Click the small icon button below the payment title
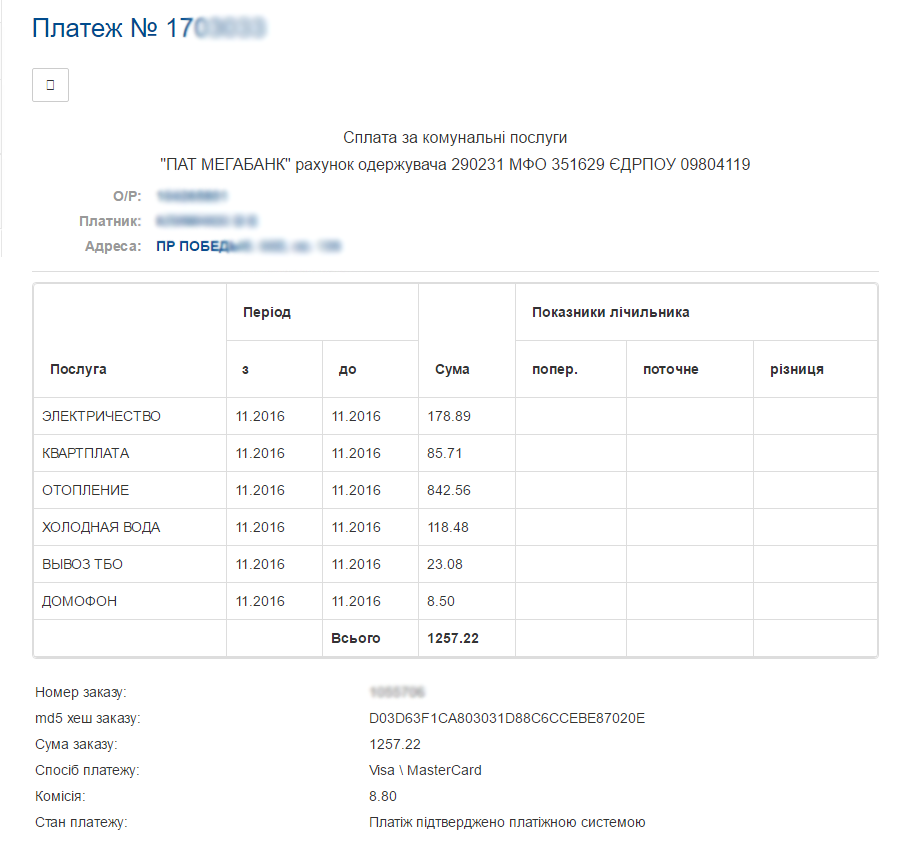The image size is (904, 842). coord(50,85)
